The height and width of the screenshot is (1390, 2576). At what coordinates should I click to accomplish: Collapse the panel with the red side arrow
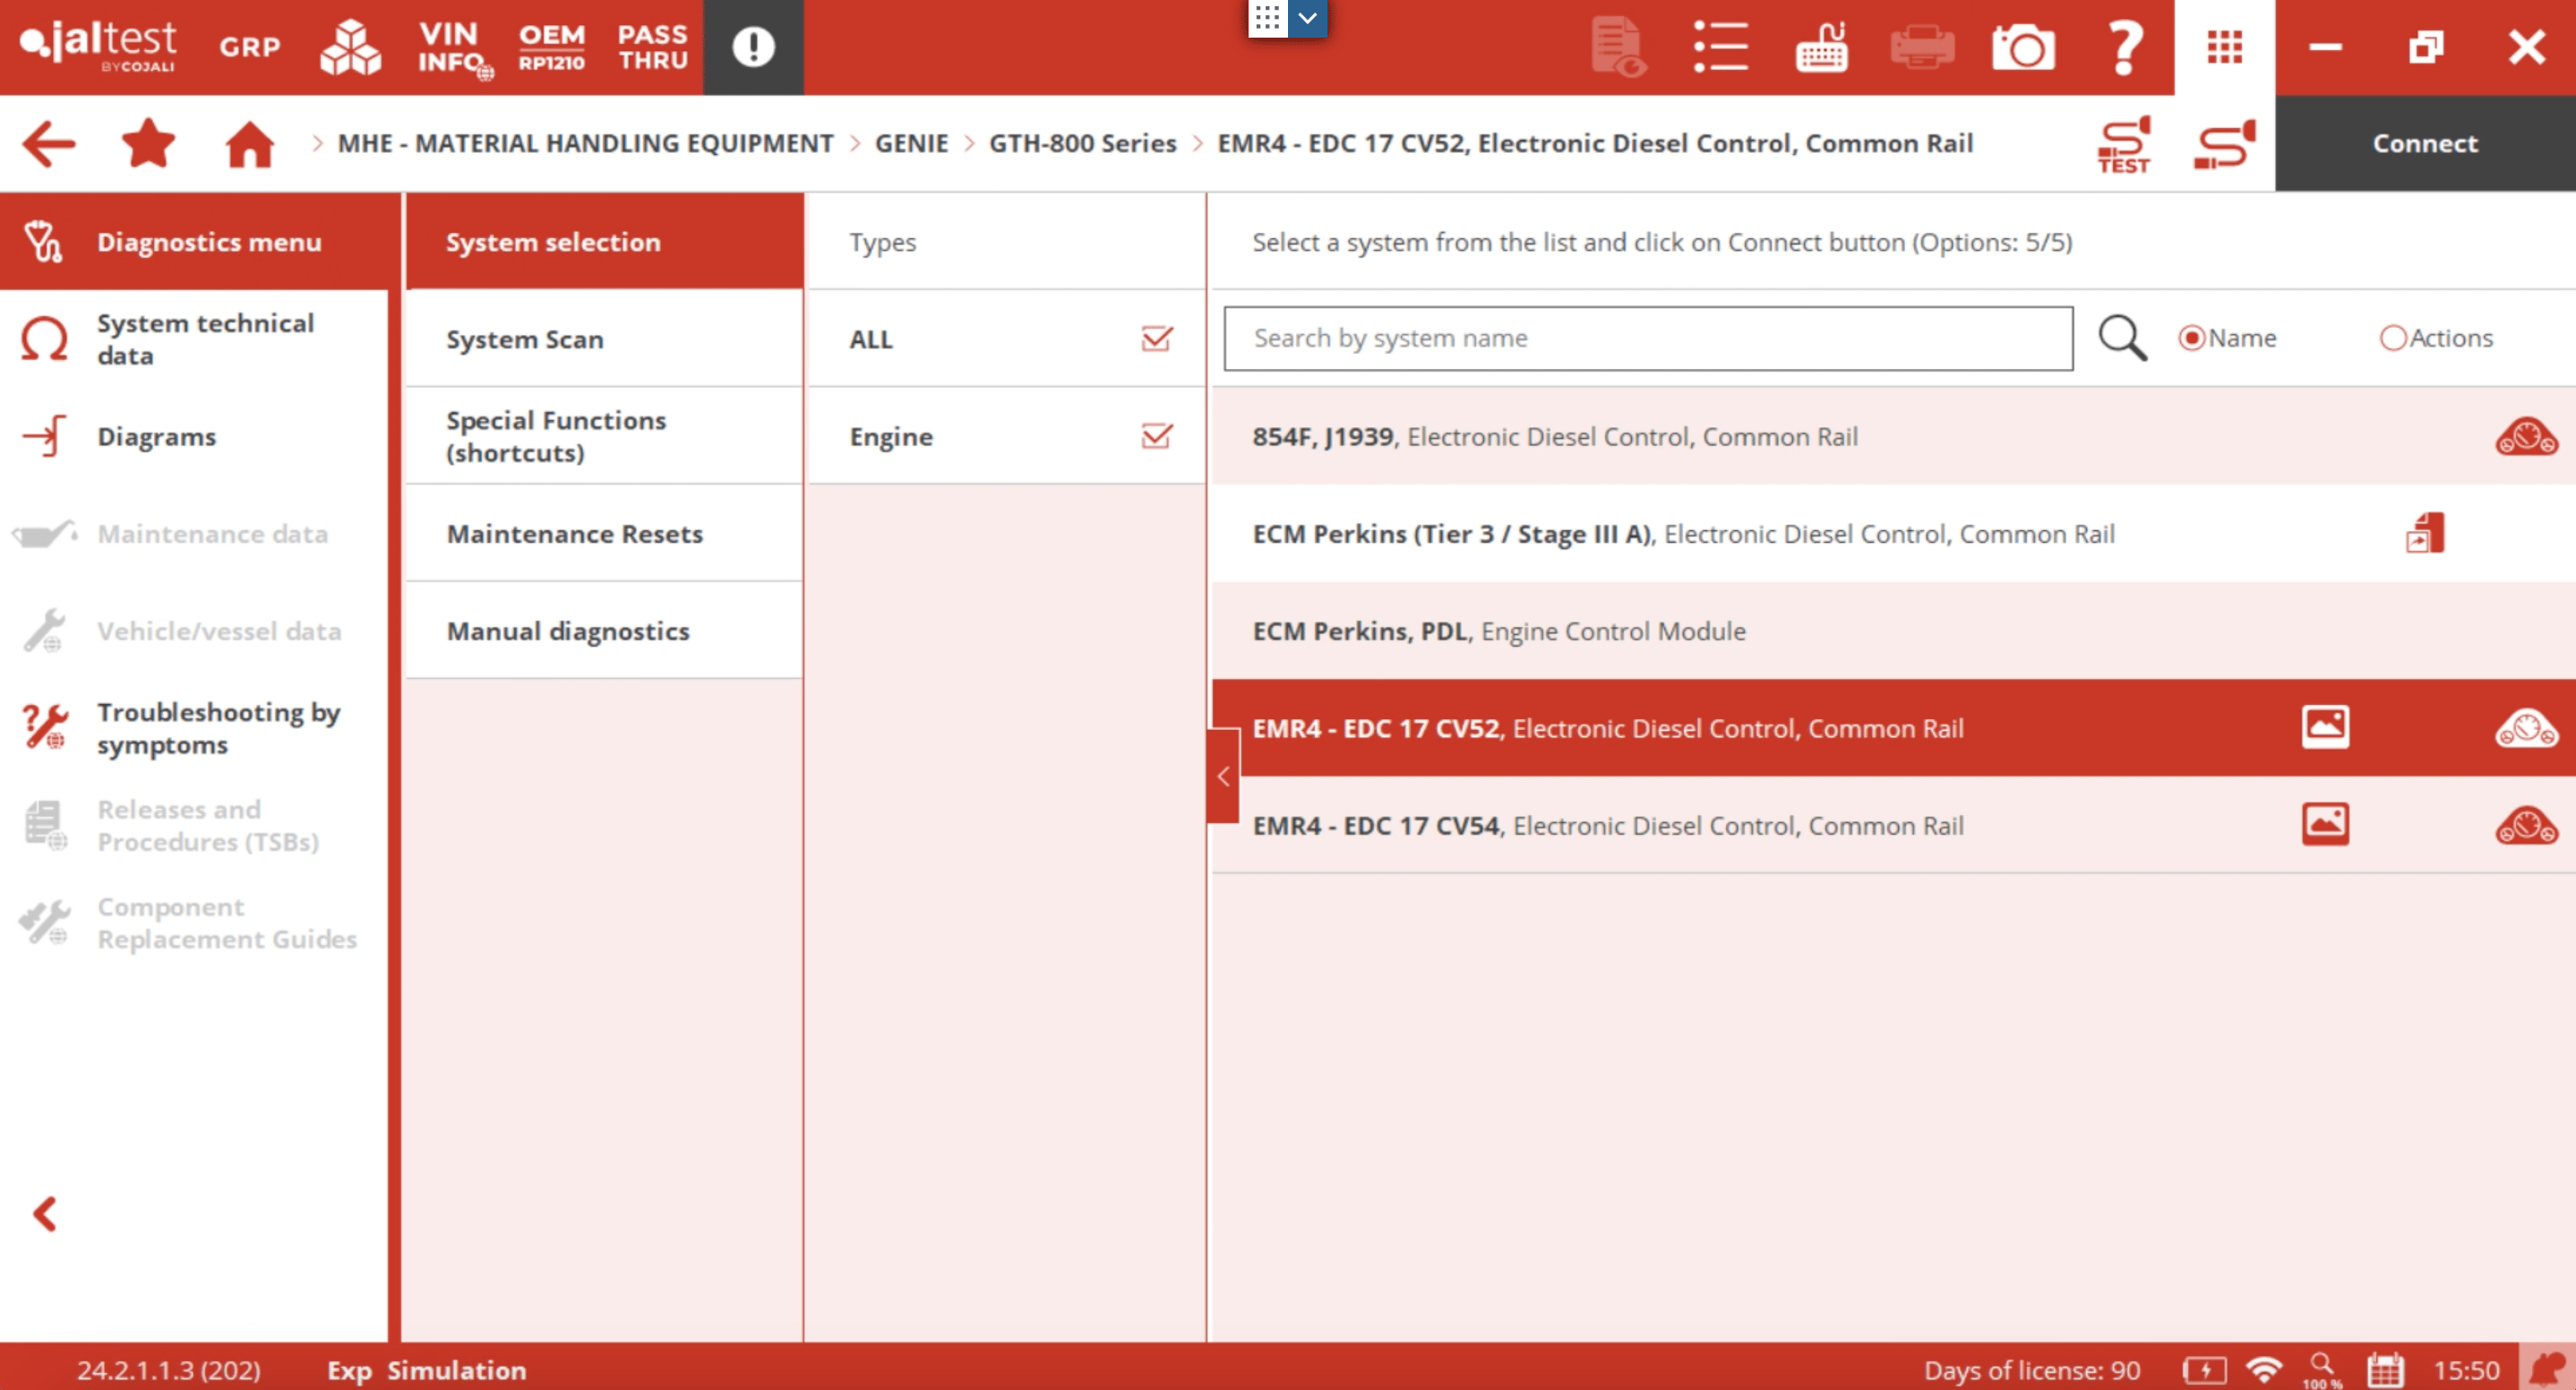1222,776
